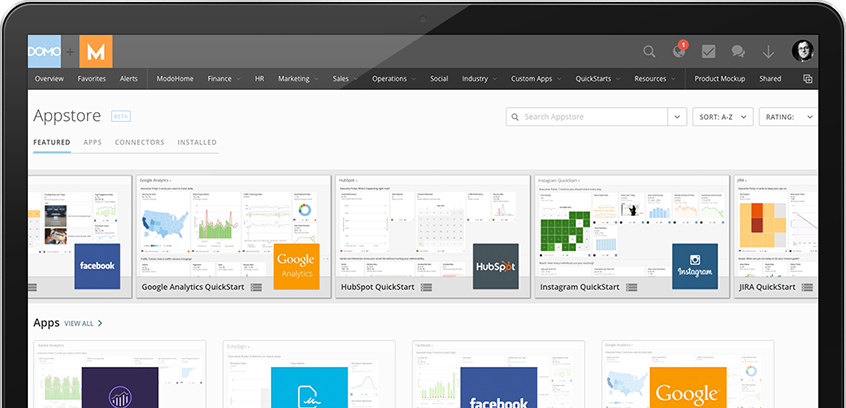Open menu icon beside HubSpot QuickStart
This screenshot has height=408, width=846.
coord(426,288)
